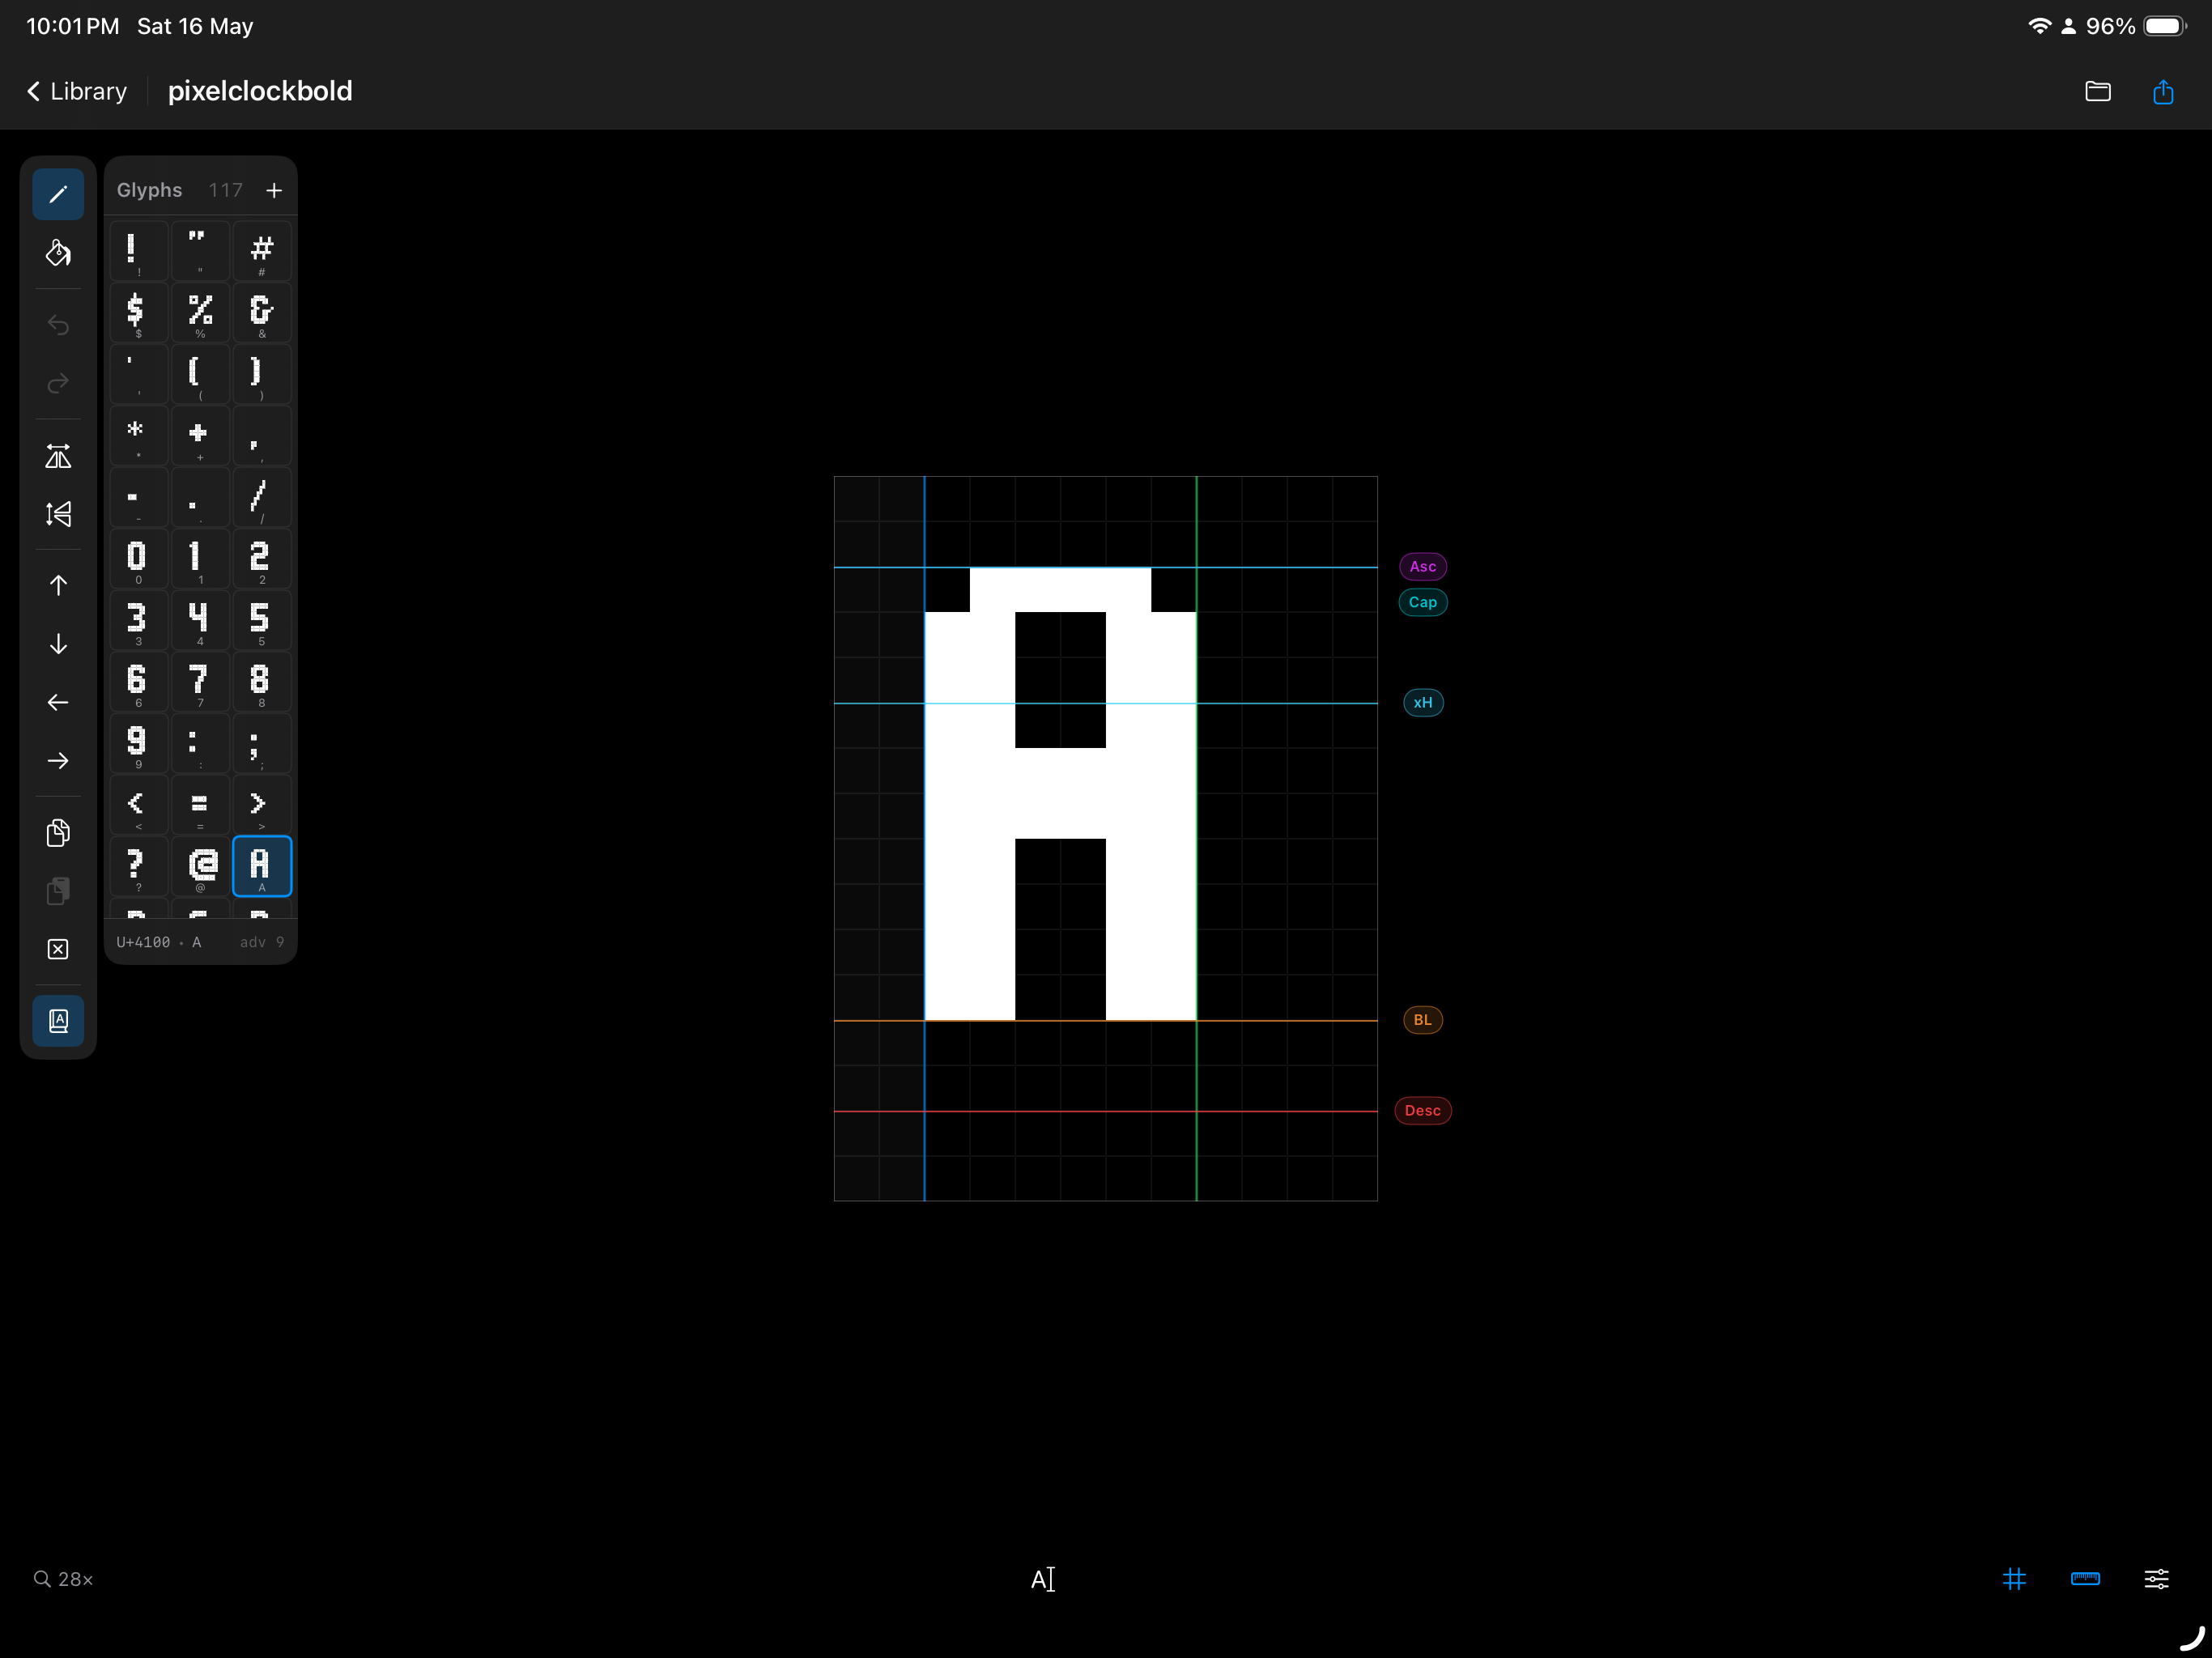Viewport: 2212px width, 1658px height.
Task: Select the percent glyph
Action: coord(200,313)
